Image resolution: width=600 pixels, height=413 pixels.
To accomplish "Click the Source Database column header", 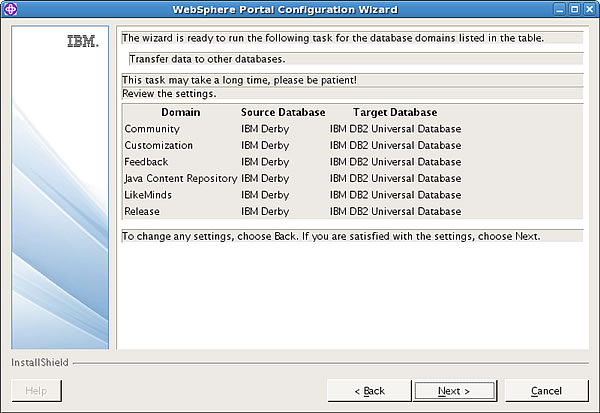I will [x=283, y=112].
